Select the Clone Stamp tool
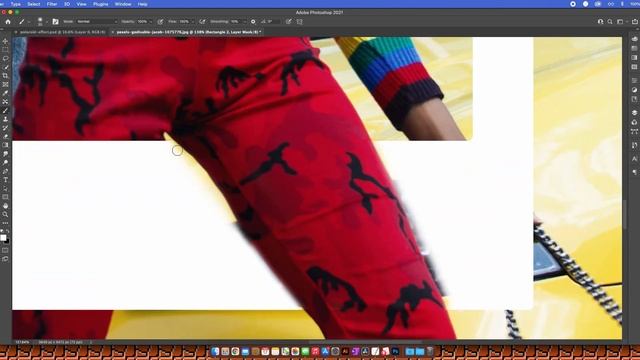The image size is (640, 360). [5, 119]
